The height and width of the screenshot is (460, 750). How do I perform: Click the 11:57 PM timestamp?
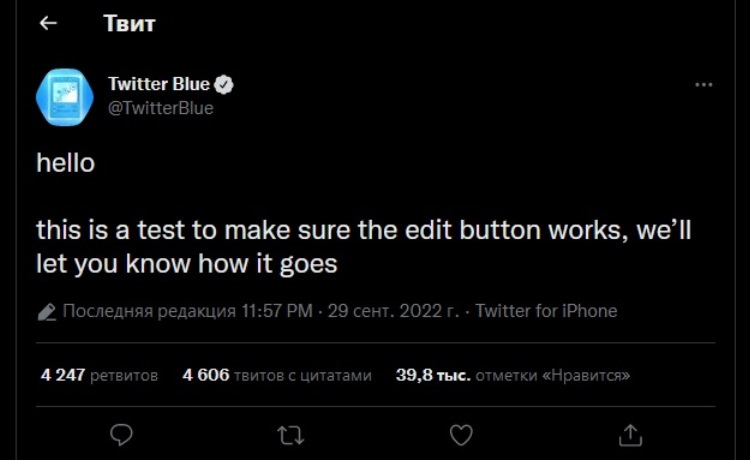(x=277, y=311)
